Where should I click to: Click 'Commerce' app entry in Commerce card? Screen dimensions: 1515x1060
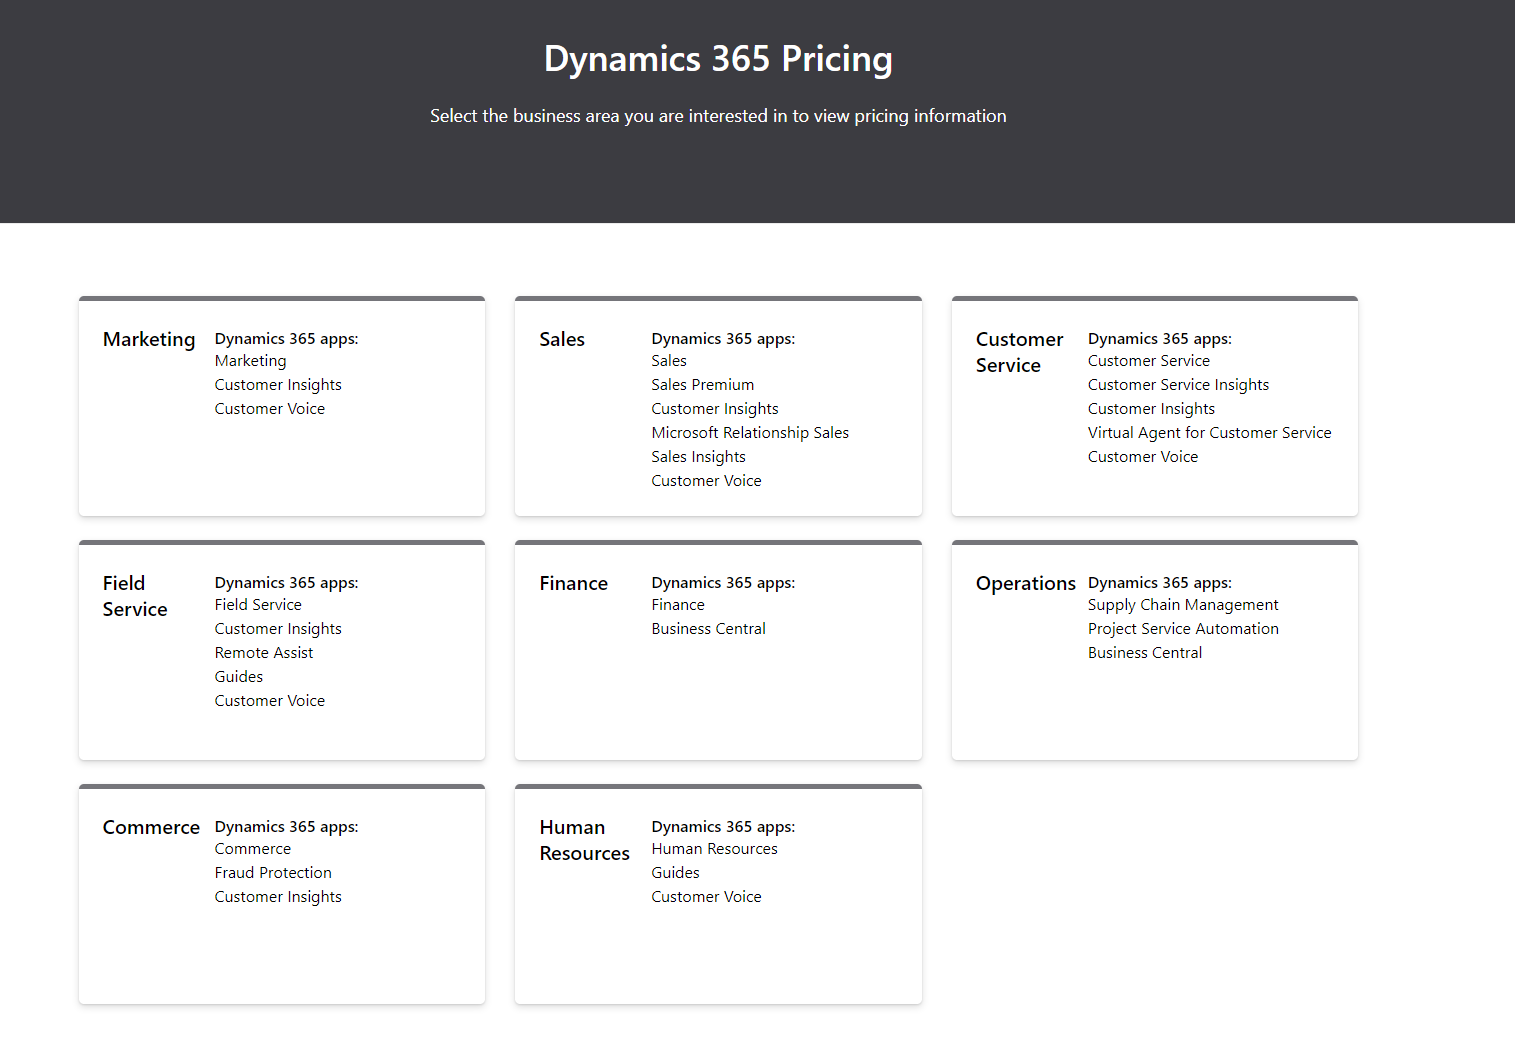[253, 849]
